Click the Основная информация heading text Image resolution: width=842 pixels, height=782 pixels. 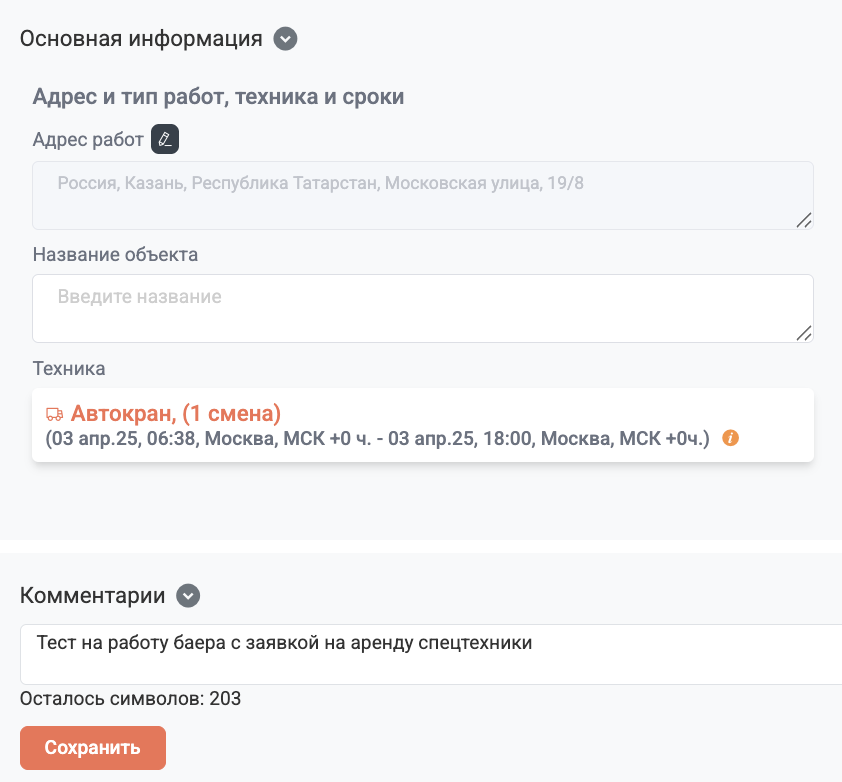[141, 39]
